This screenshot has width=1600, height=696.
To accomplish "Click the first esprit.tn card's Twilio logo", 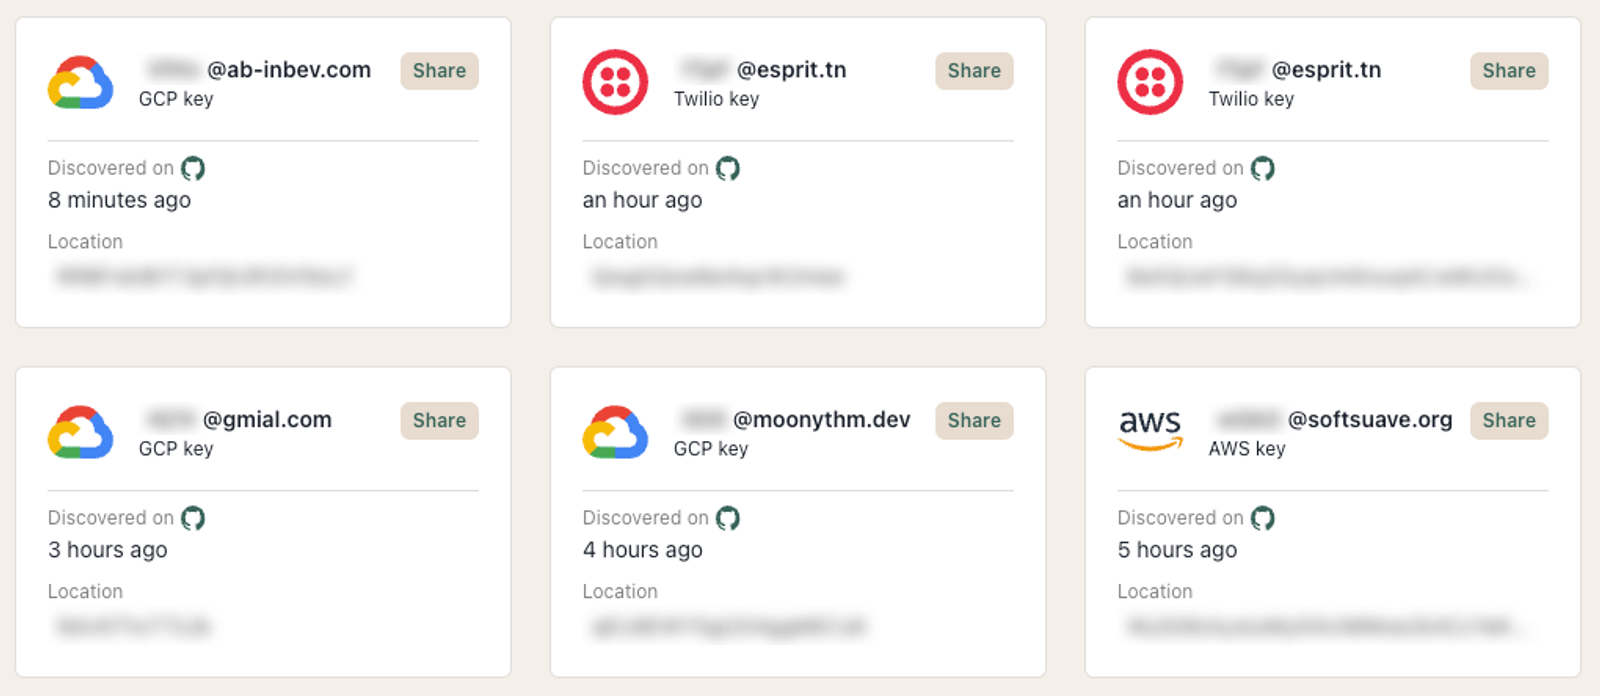I will point(616,82).
